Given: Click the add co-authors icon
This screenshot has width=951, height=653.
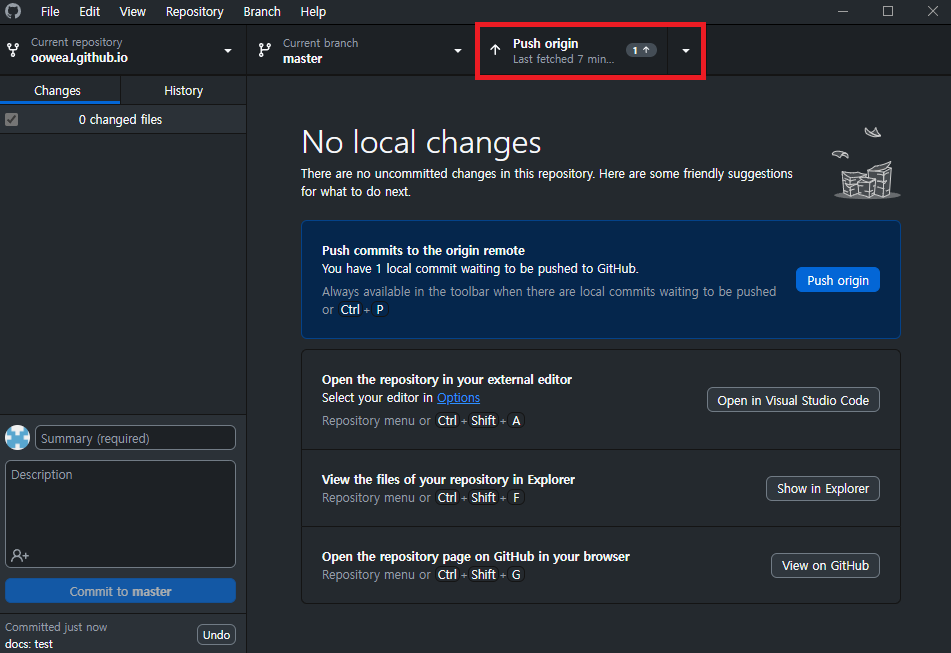Looking at the screenshot, I should 20,555.
